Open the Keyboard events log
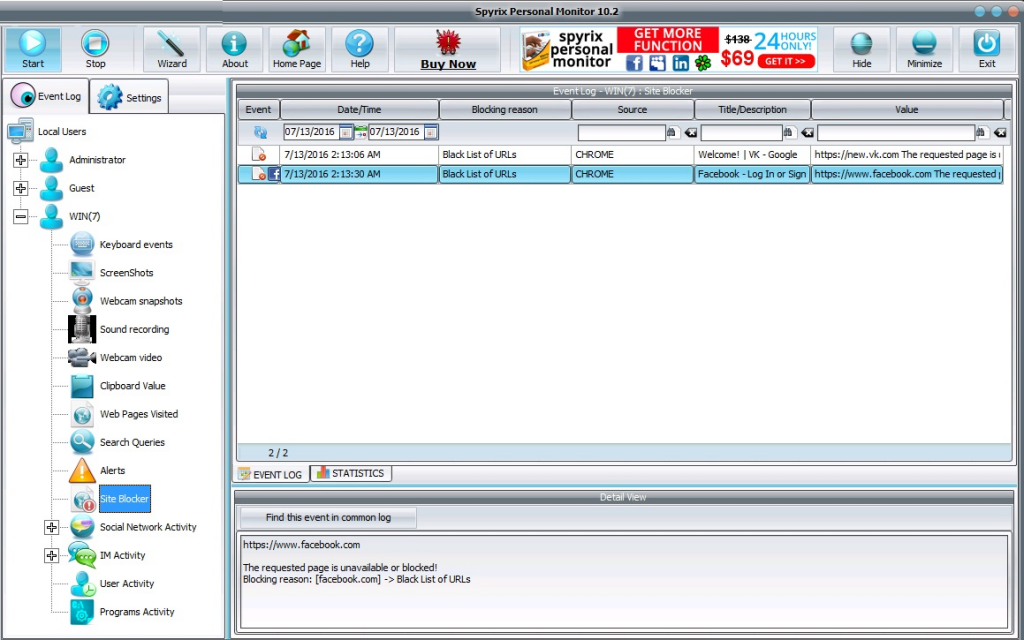The image size is (1024, 640). pos(135,245)
